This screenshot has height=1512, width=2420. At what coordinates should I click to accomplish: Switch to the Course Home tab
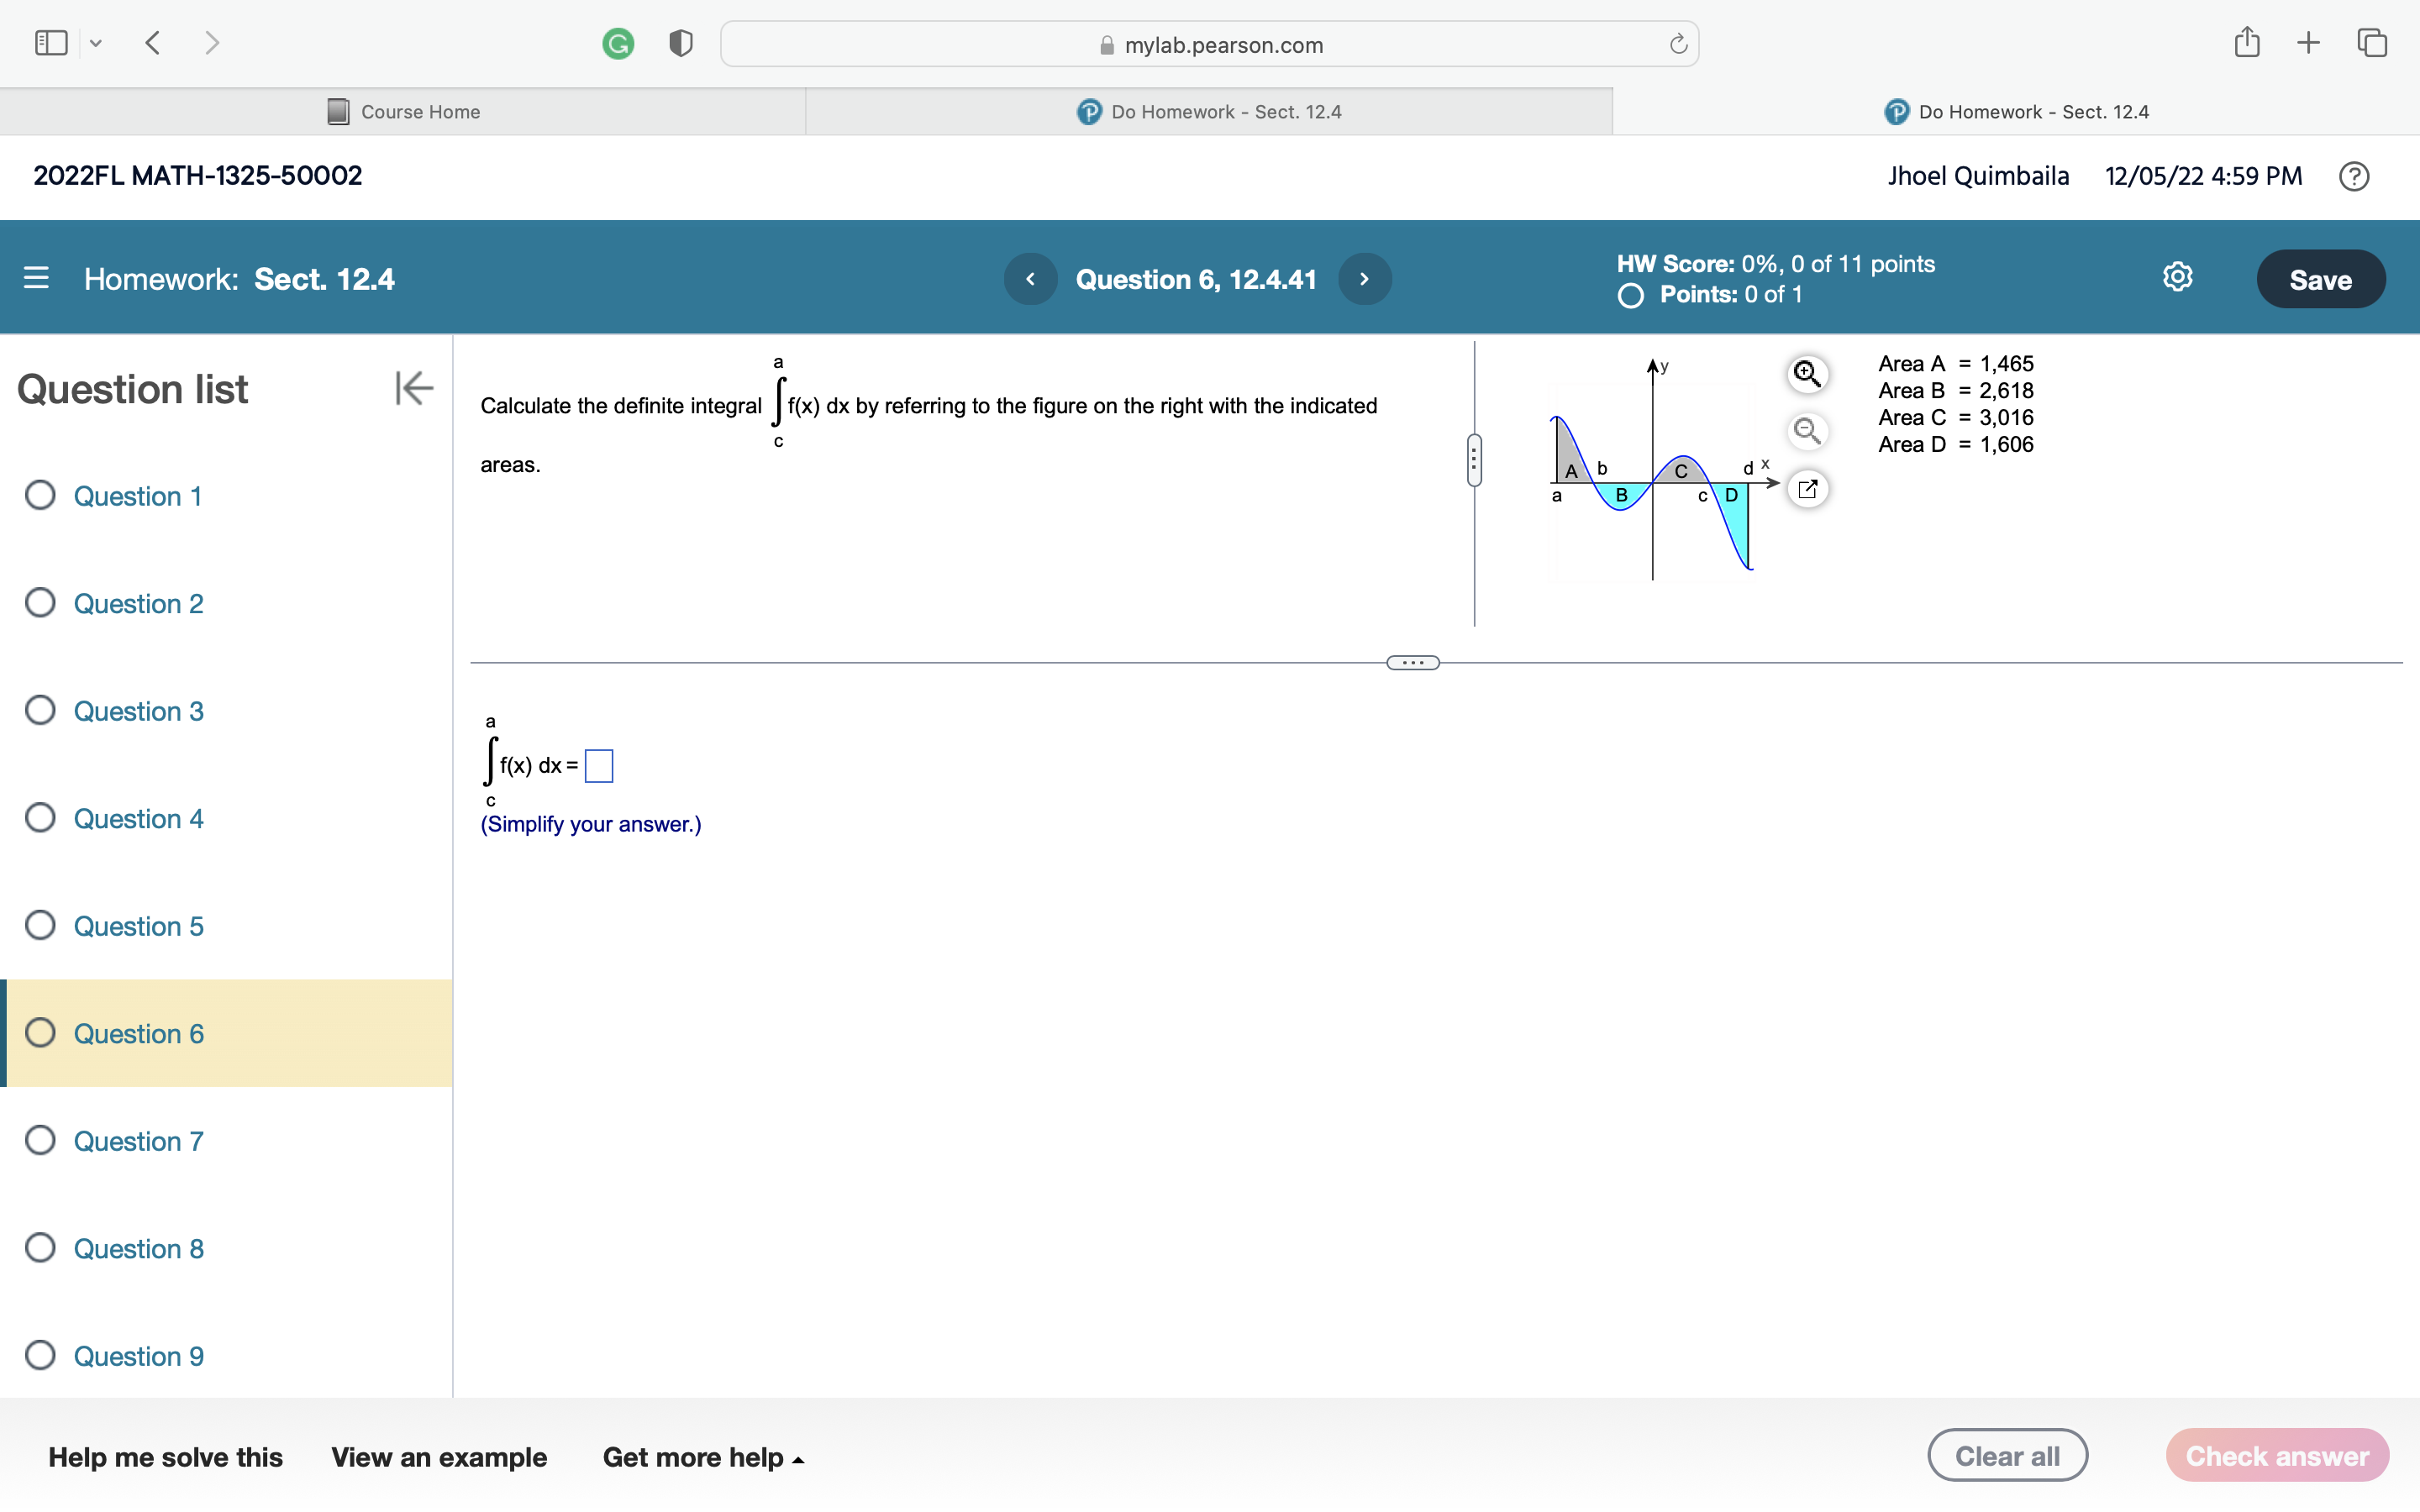(x=404, y=112)
